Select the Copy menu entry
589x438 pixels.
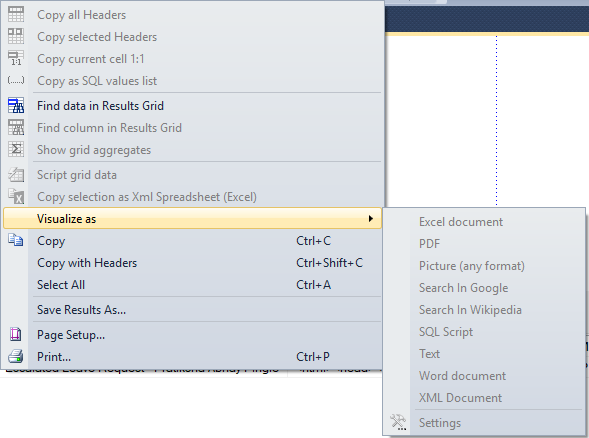[x=193, y=240]
